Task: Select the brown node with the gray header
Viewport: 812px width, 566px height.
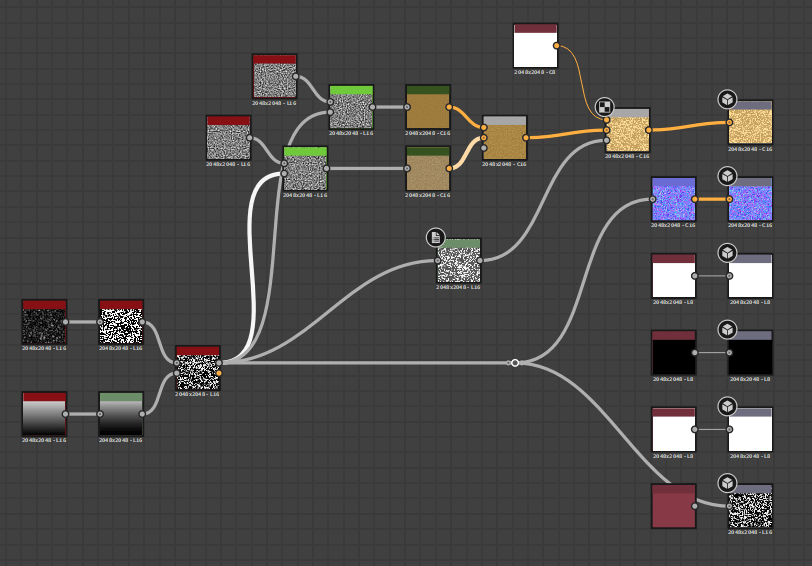Action: pos(504,138)
